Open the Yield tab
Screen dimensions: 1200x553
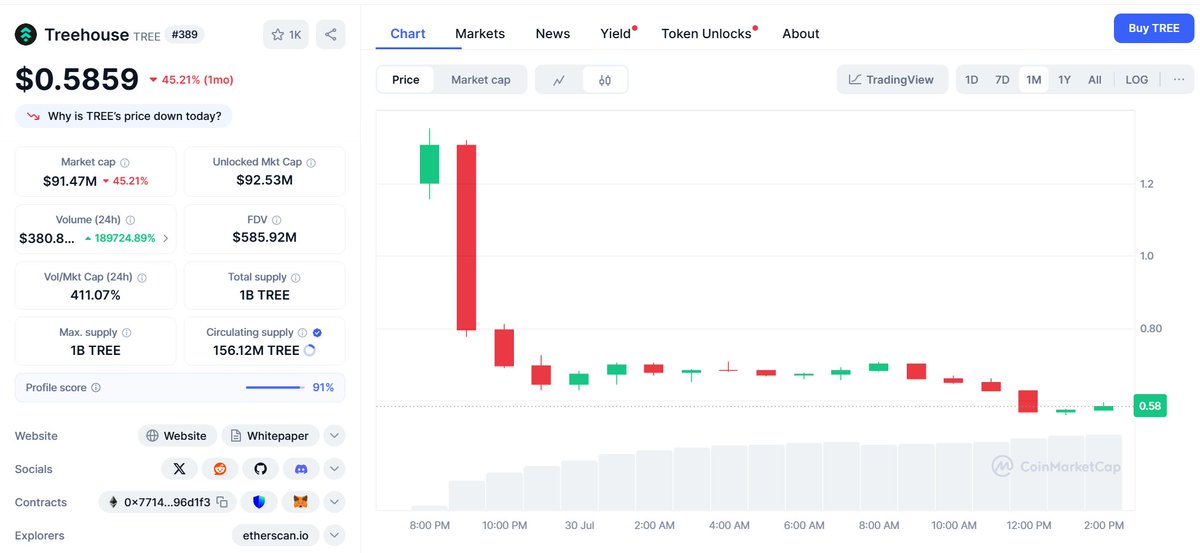click(616, 34)
